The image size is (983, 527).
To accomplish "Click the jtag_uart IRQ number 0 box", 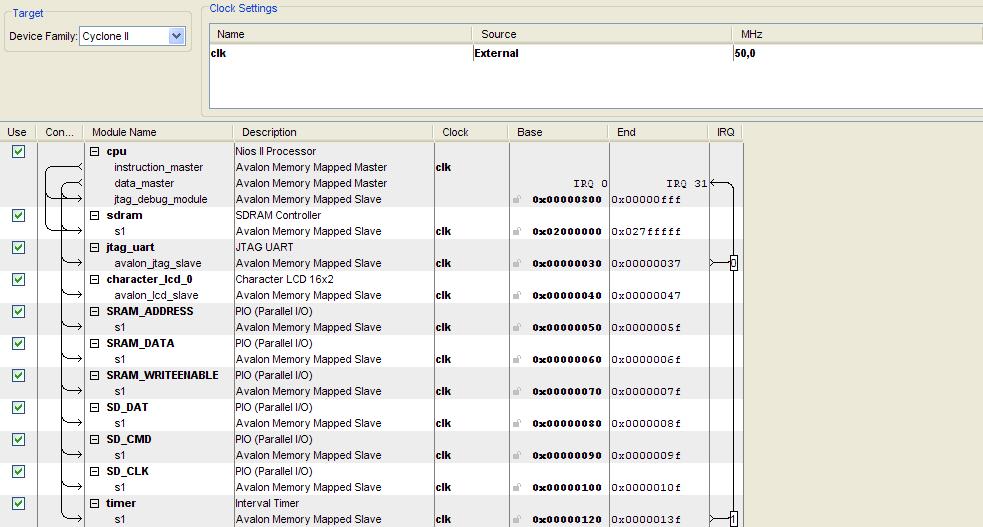I will [733, 263].
